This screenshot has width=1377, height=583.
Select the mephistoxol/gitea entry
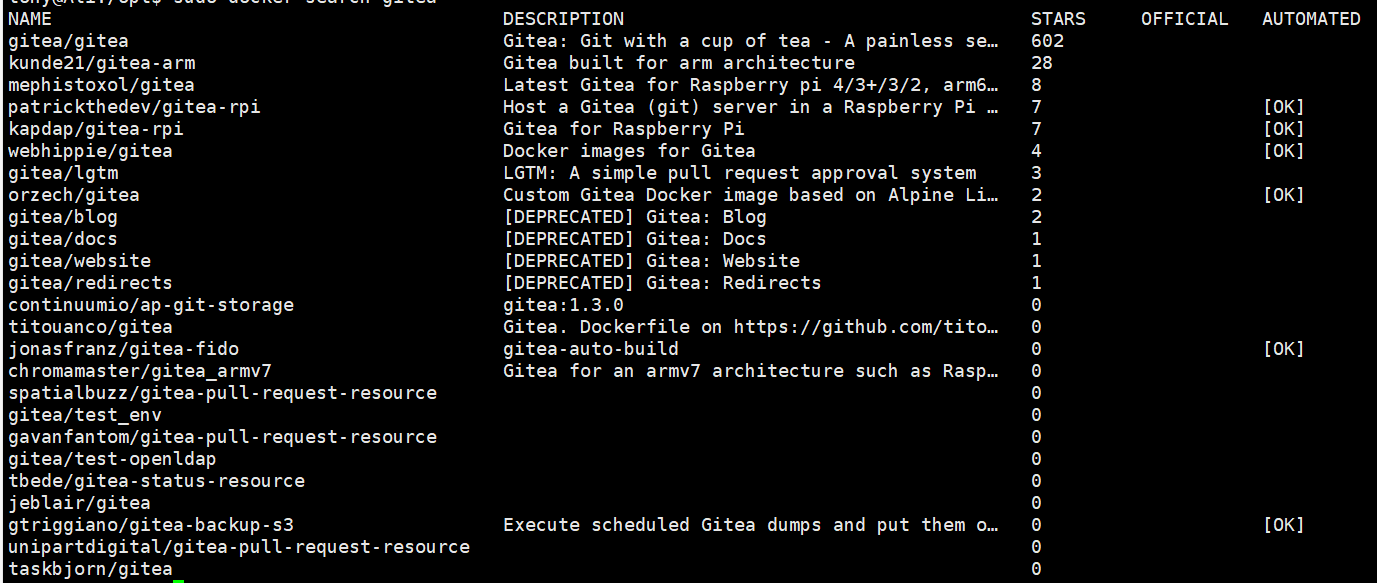[101, 85]
